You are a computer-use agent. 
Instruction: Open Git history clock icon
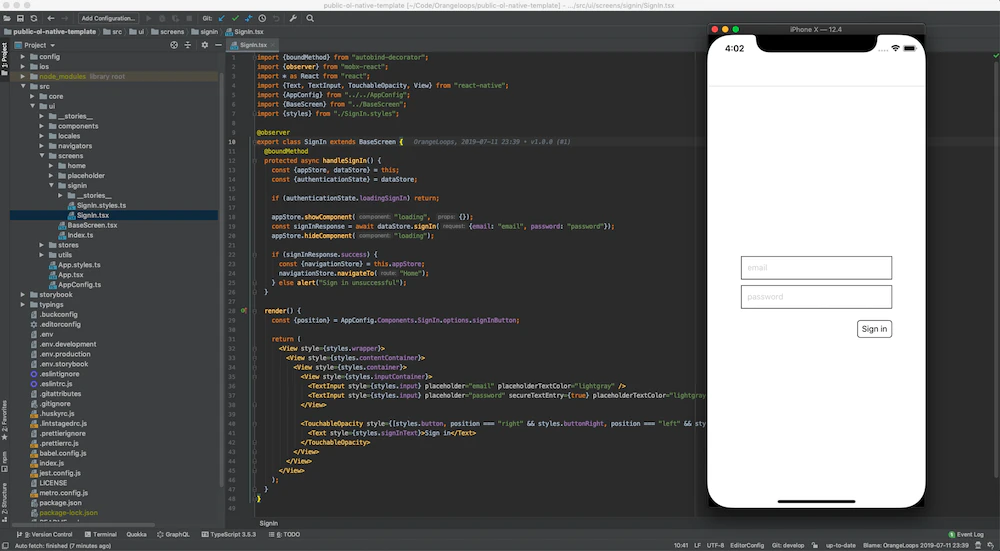(262, 18)
